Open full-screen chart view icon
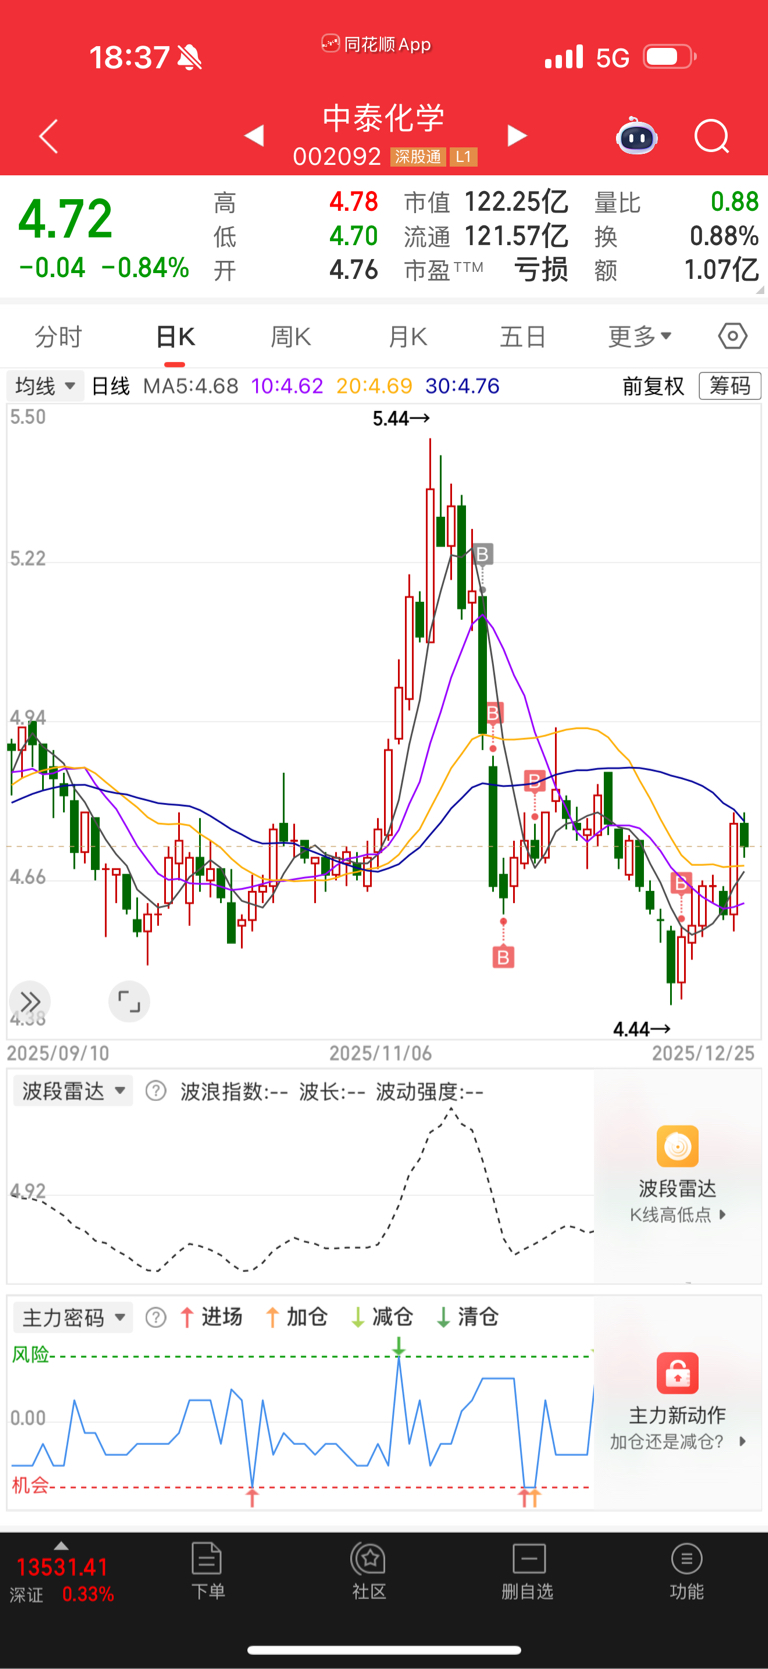The image size is (768, 1669). pos(129,1001)
